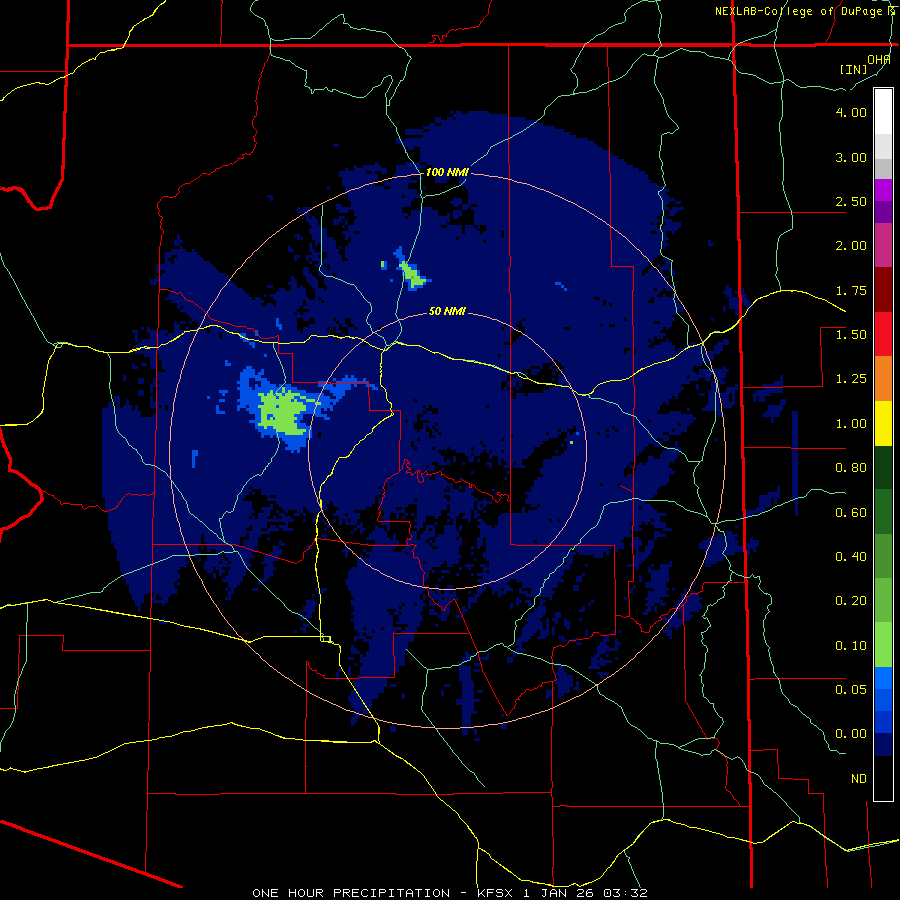Click the "1.50" legend value
This screenshot has height=900, width=900.
(x=851, y=335)
